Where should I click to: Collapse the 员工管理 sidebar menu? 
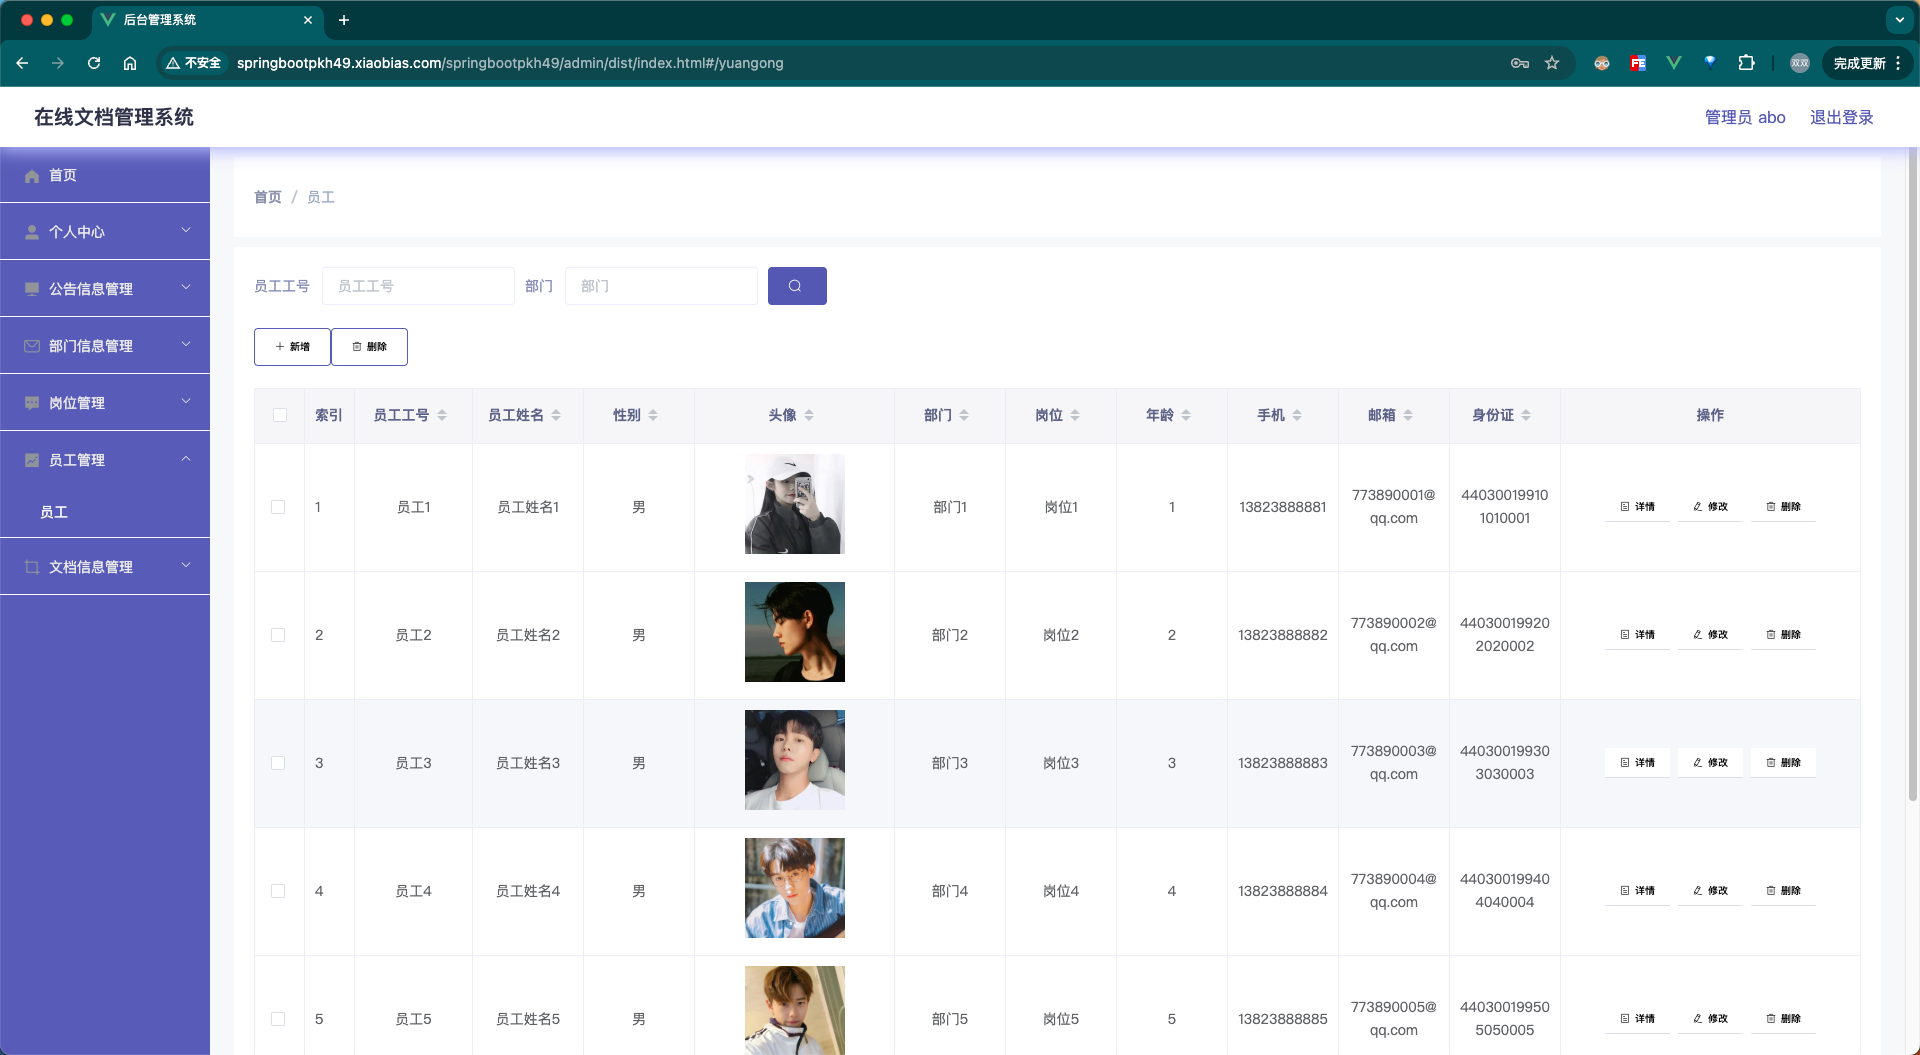(x=105, y=459)
